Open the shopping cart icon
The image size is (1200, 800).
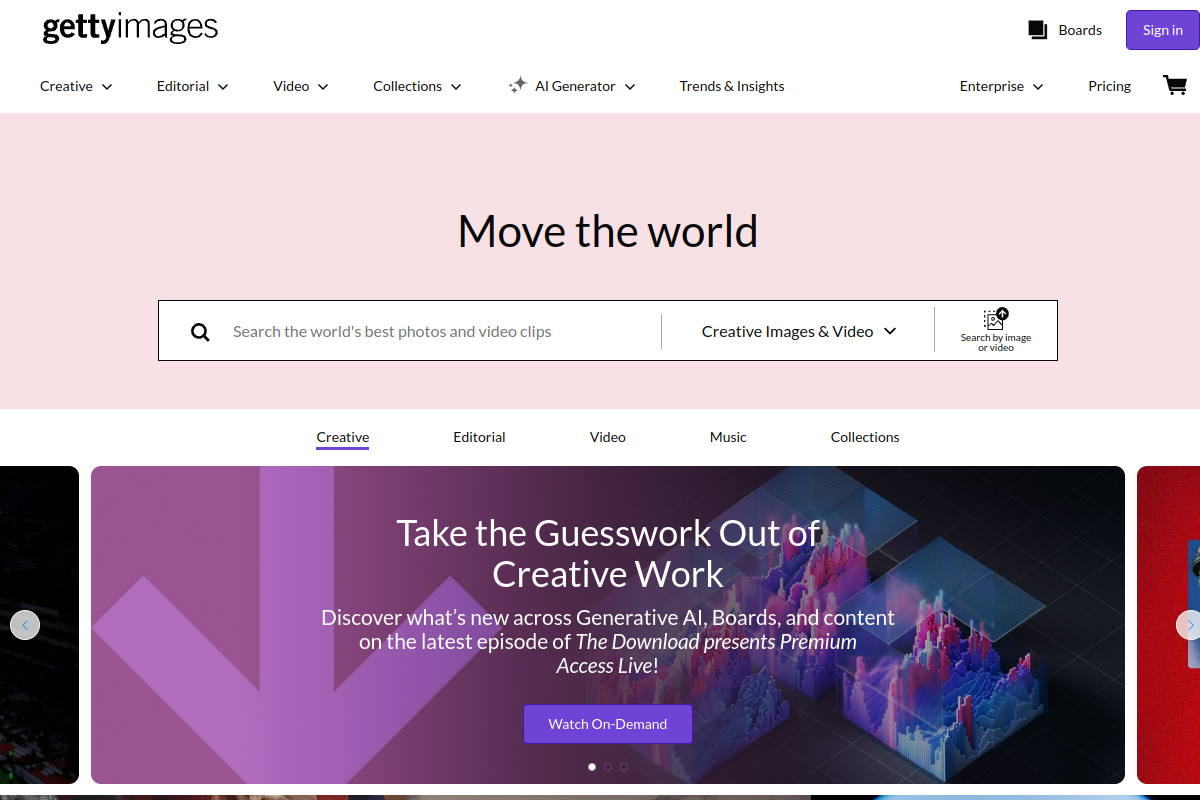[1174, 85]
